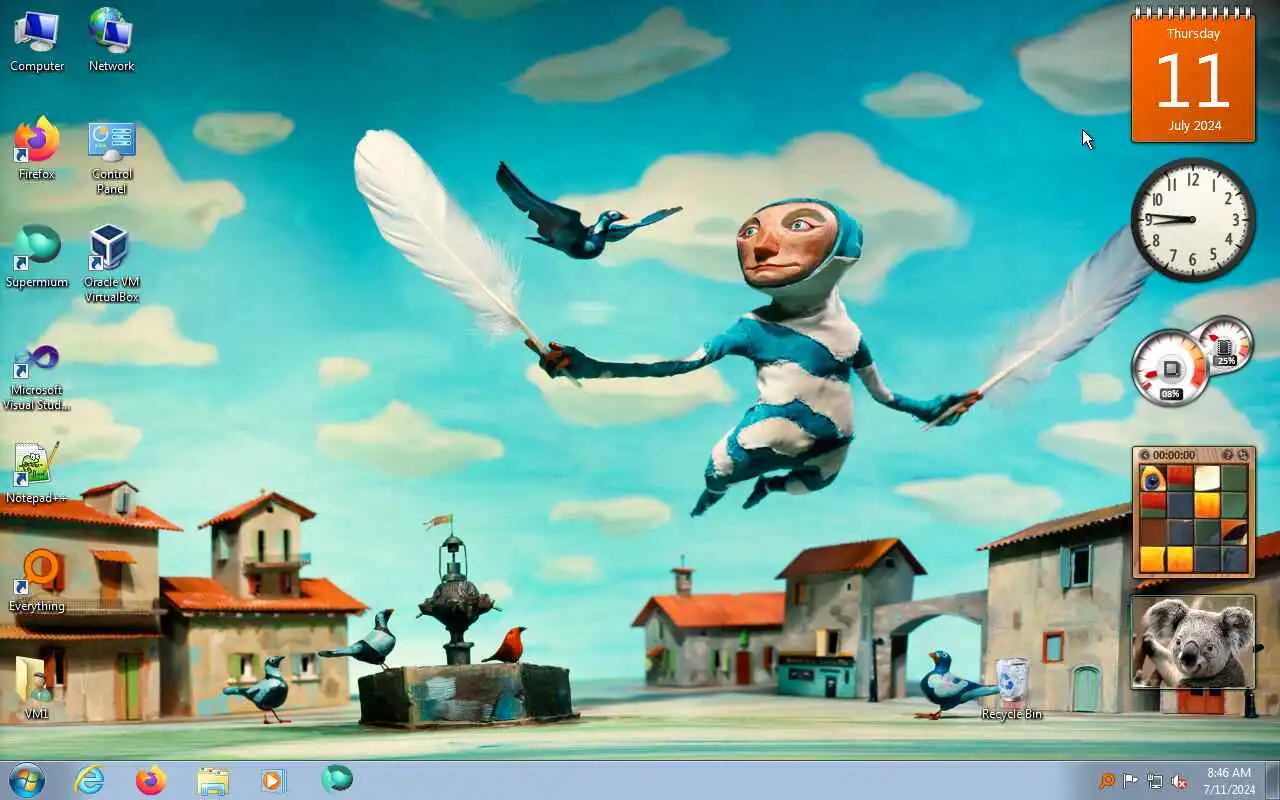The width and height of the screenshot is (1280, 800).
Task: Click the puzzle timer reading 00:00:00
Action: (x=1174, y=455)
